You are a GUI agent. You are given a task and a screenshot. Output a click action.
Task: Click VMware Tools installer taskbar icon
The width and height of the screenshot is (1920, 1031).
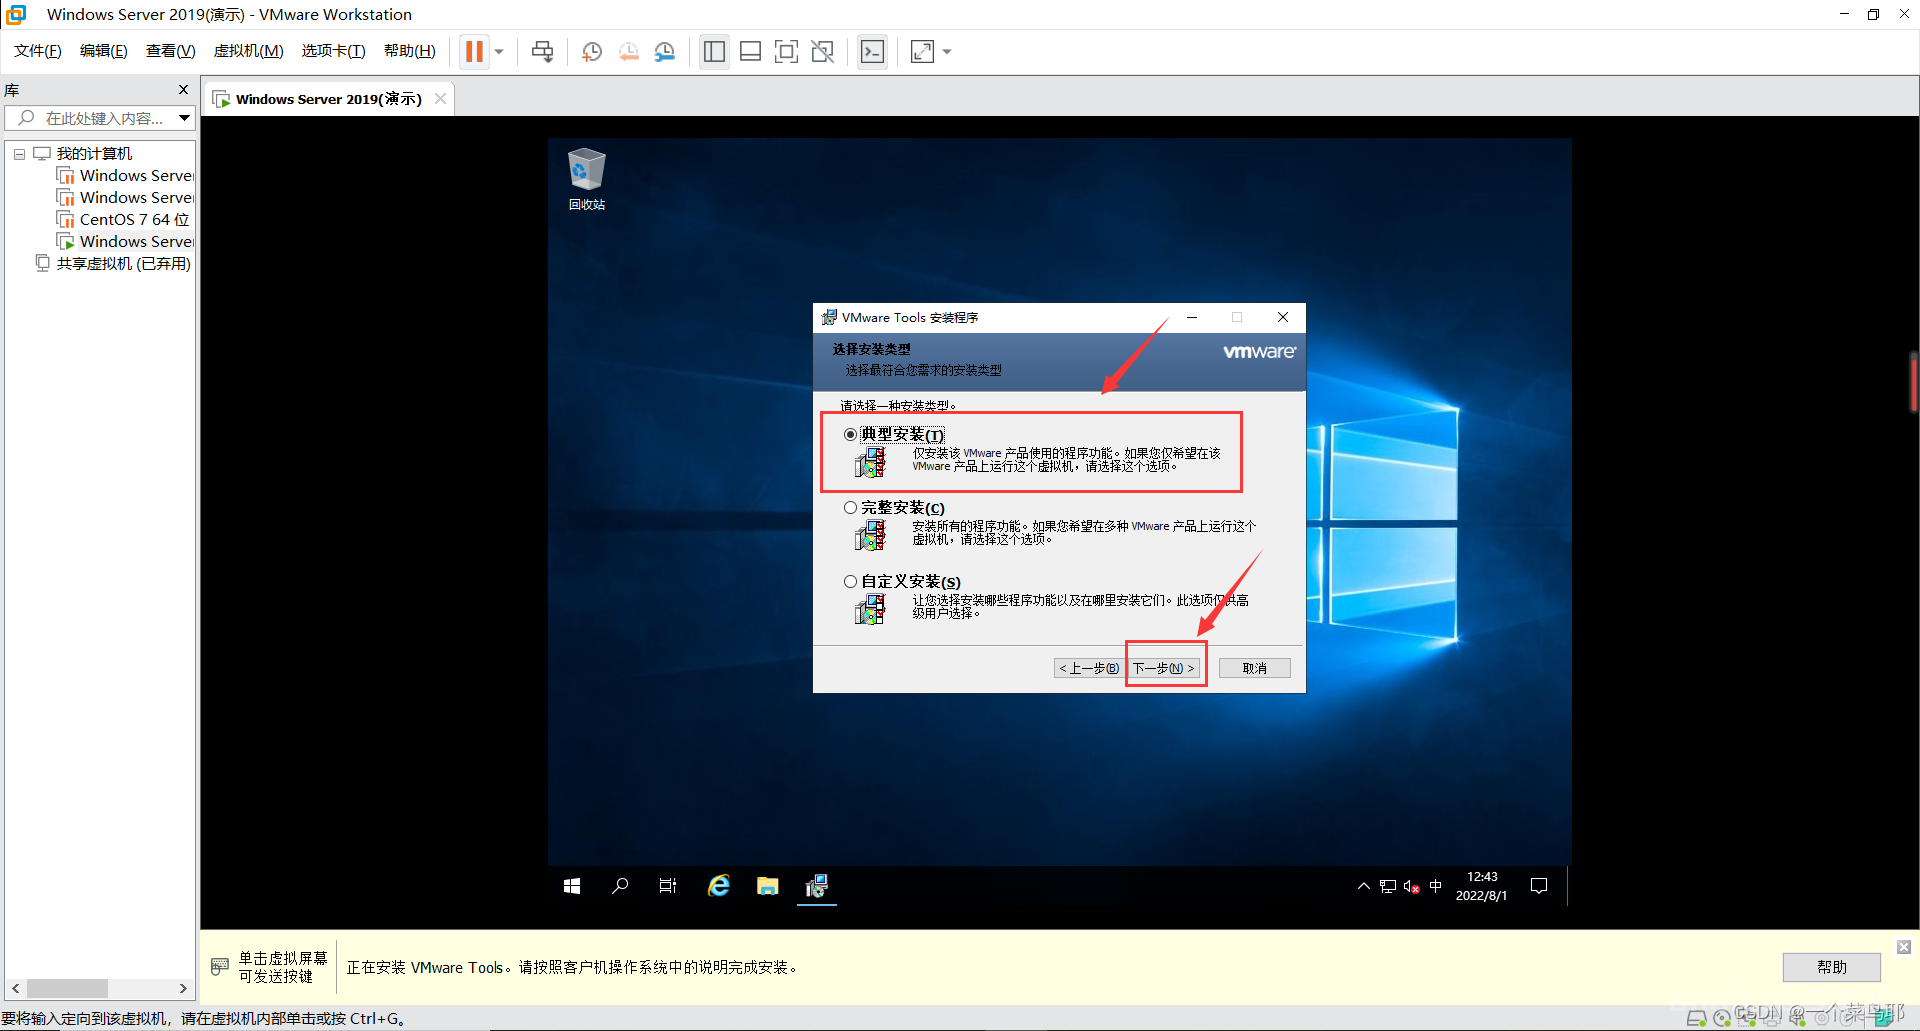click(x=817, y=886)
